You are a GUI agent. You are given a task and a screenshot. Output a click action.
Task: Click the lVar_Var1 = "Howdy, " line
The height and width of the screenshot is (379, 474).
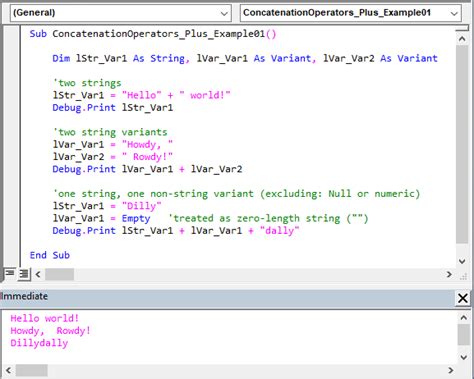tap(113, 145)
